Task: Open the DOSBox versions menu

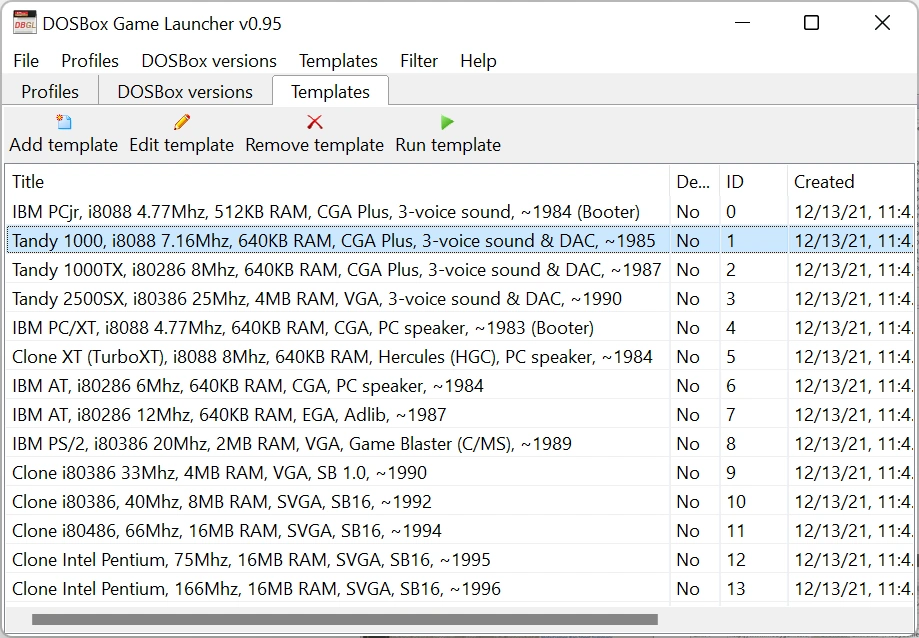Action: click(x=209, y=61)
